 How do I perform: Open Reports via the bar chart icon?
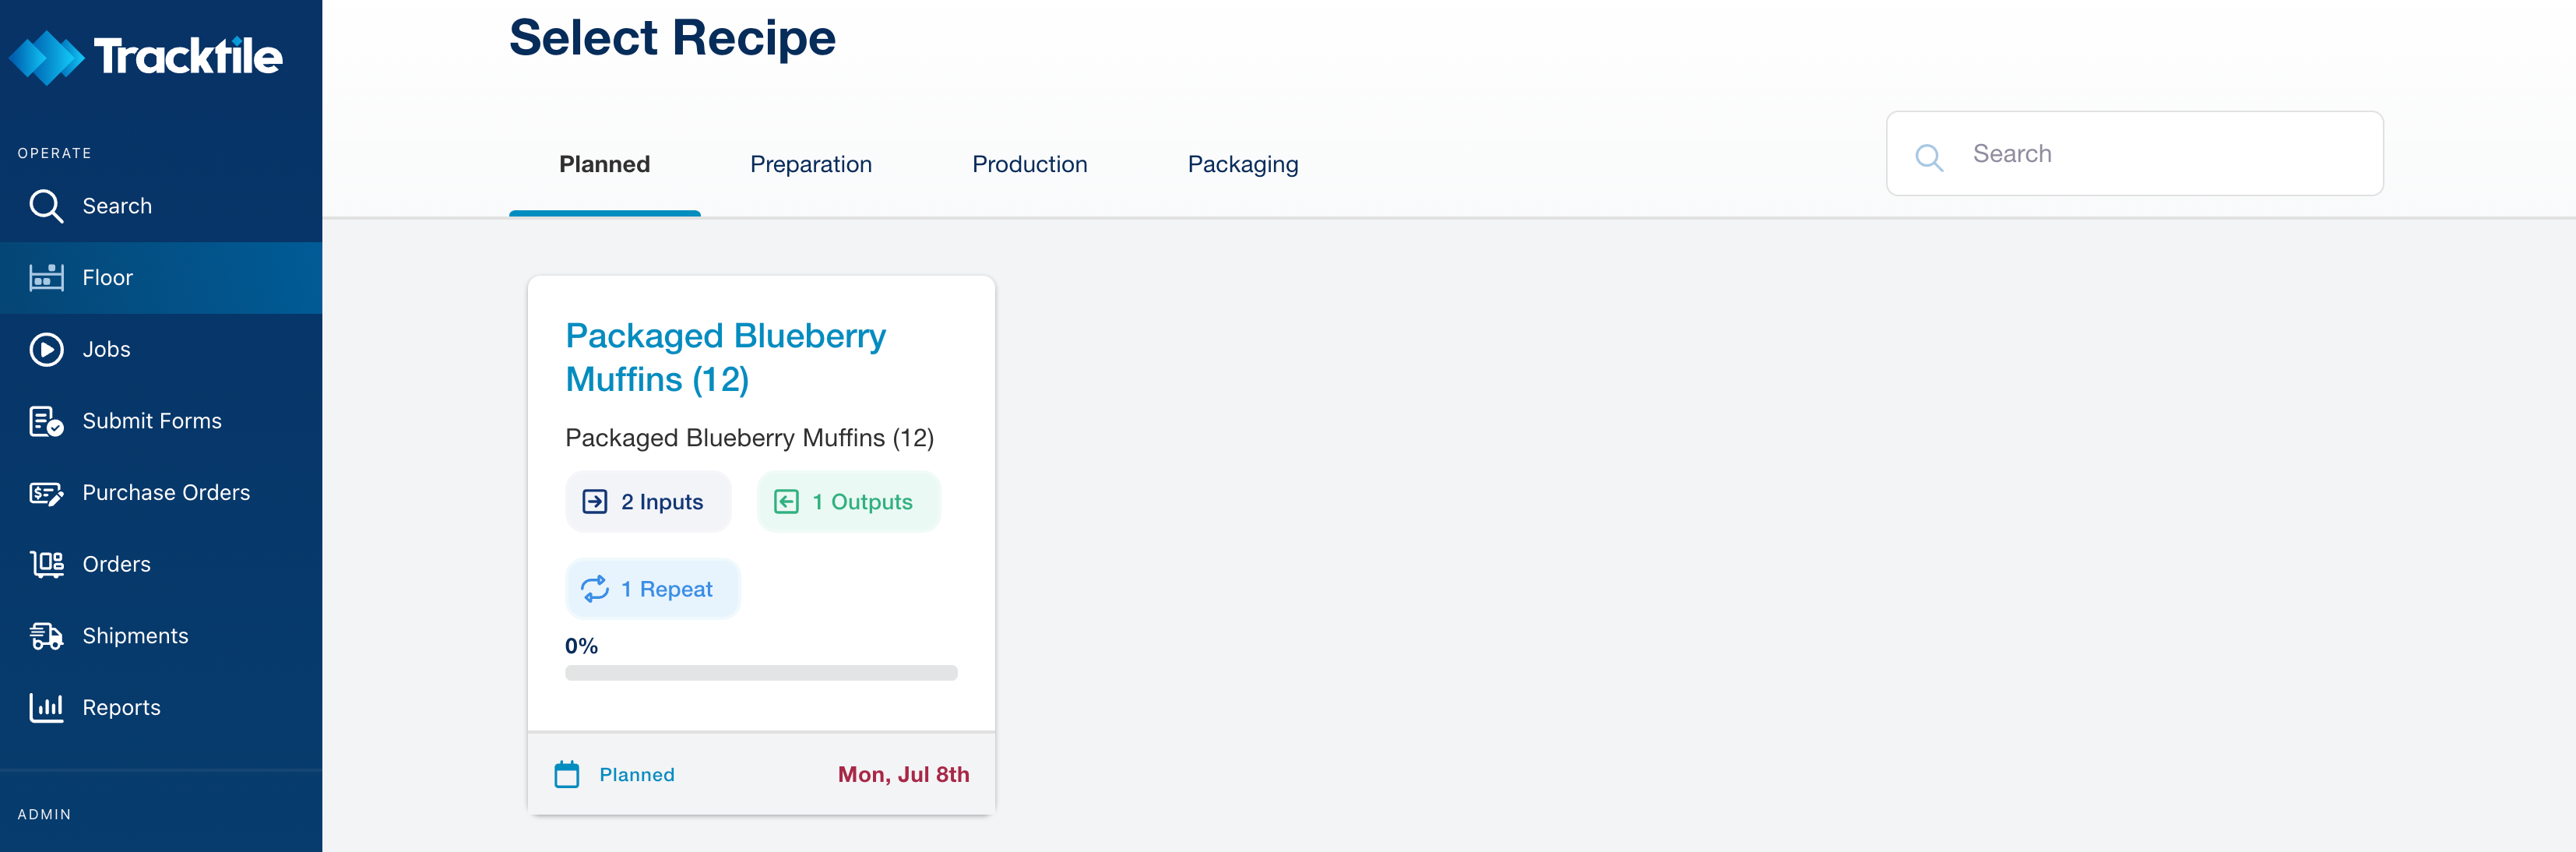(46, 708)
